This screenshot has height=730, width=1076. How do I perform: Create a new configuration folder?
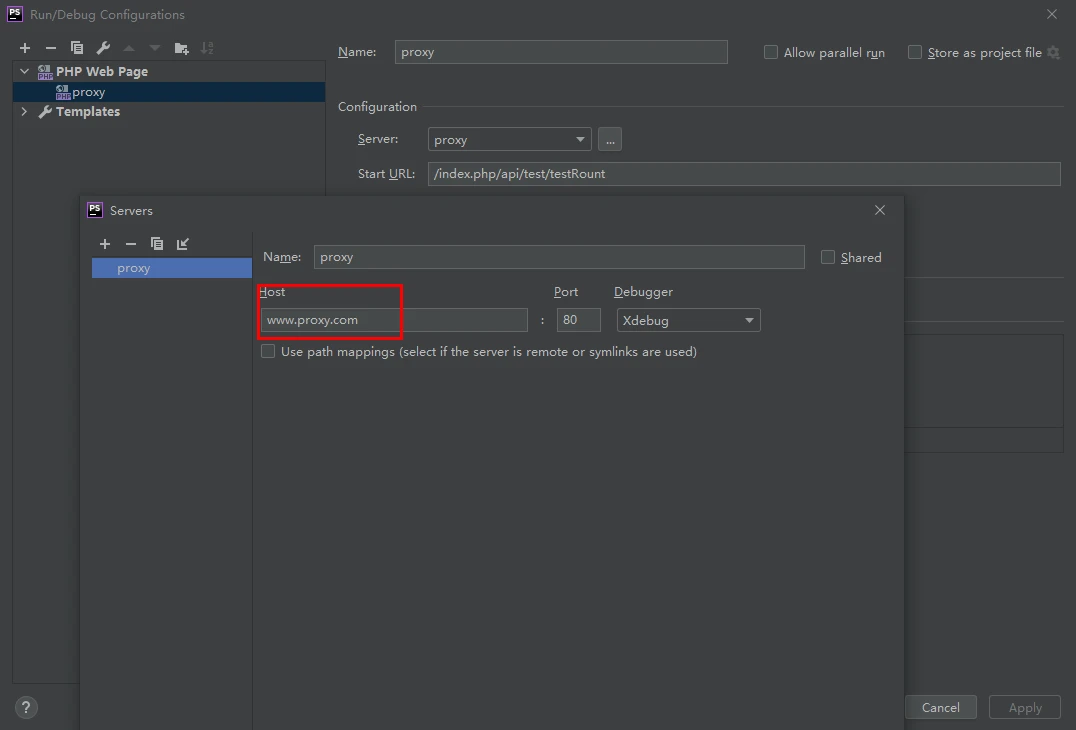click(181, 48)
